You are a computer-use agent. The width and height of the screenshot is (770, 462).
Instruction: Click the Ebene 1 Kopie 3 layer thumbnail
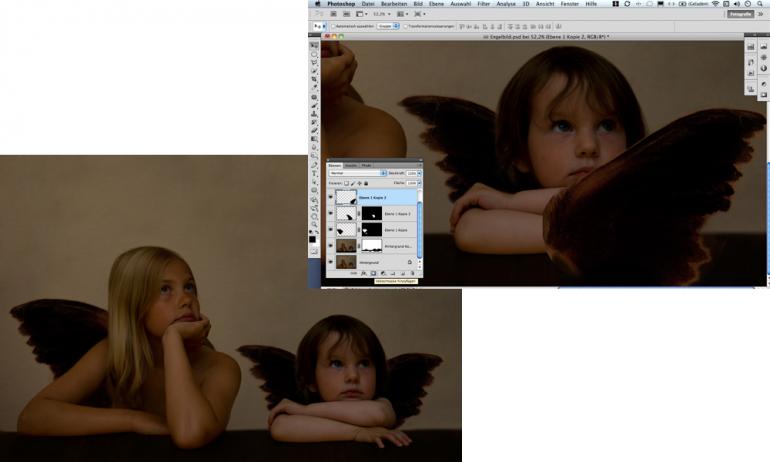point(346,197)
